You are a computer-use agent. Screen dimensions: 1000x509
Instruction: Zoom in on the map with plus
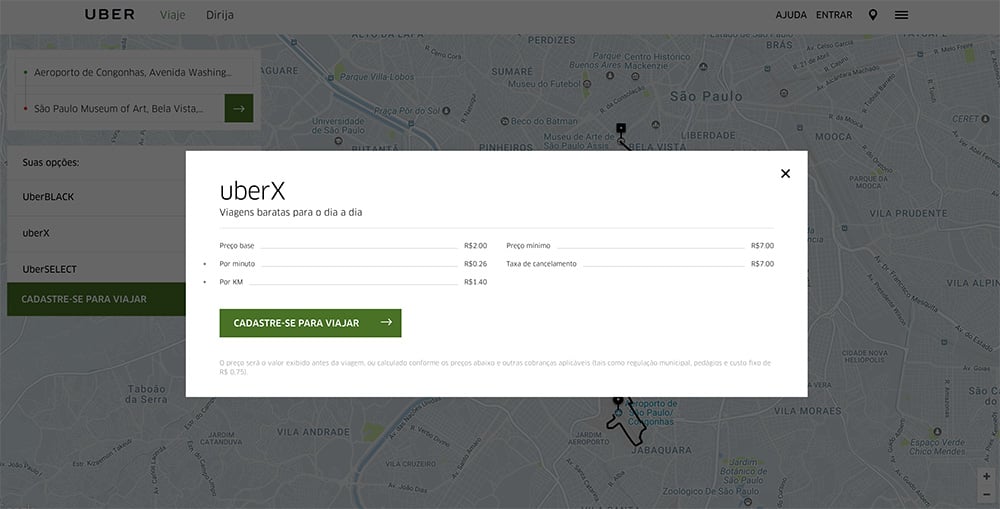pos(986,476)
